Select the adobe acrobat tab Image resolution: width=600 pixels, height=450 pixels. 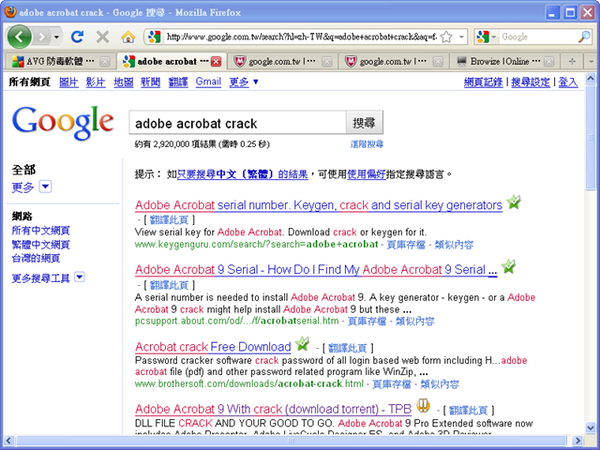[172, 61]
